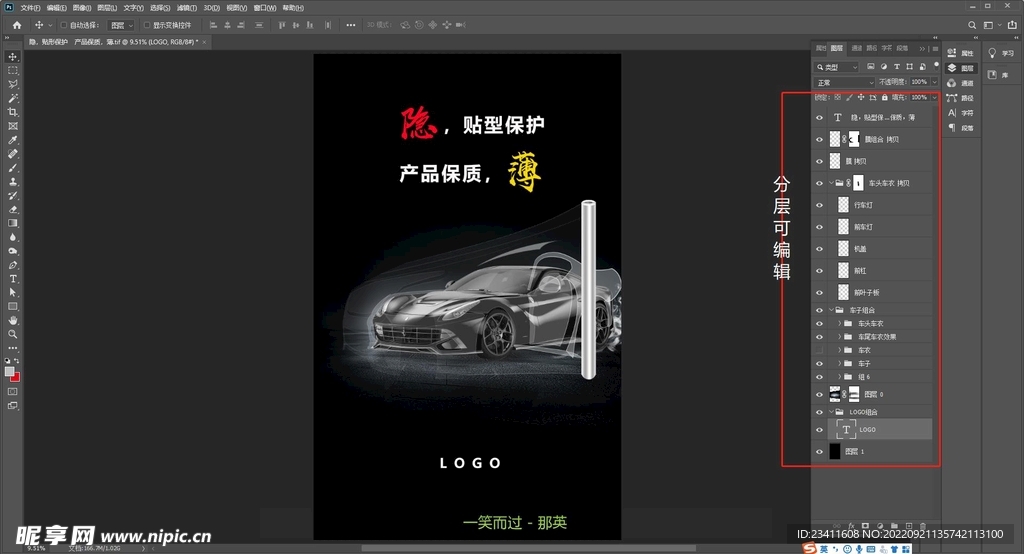Select the Magic Wand tool
1024x554 pixels.
(x=12, y=98)
